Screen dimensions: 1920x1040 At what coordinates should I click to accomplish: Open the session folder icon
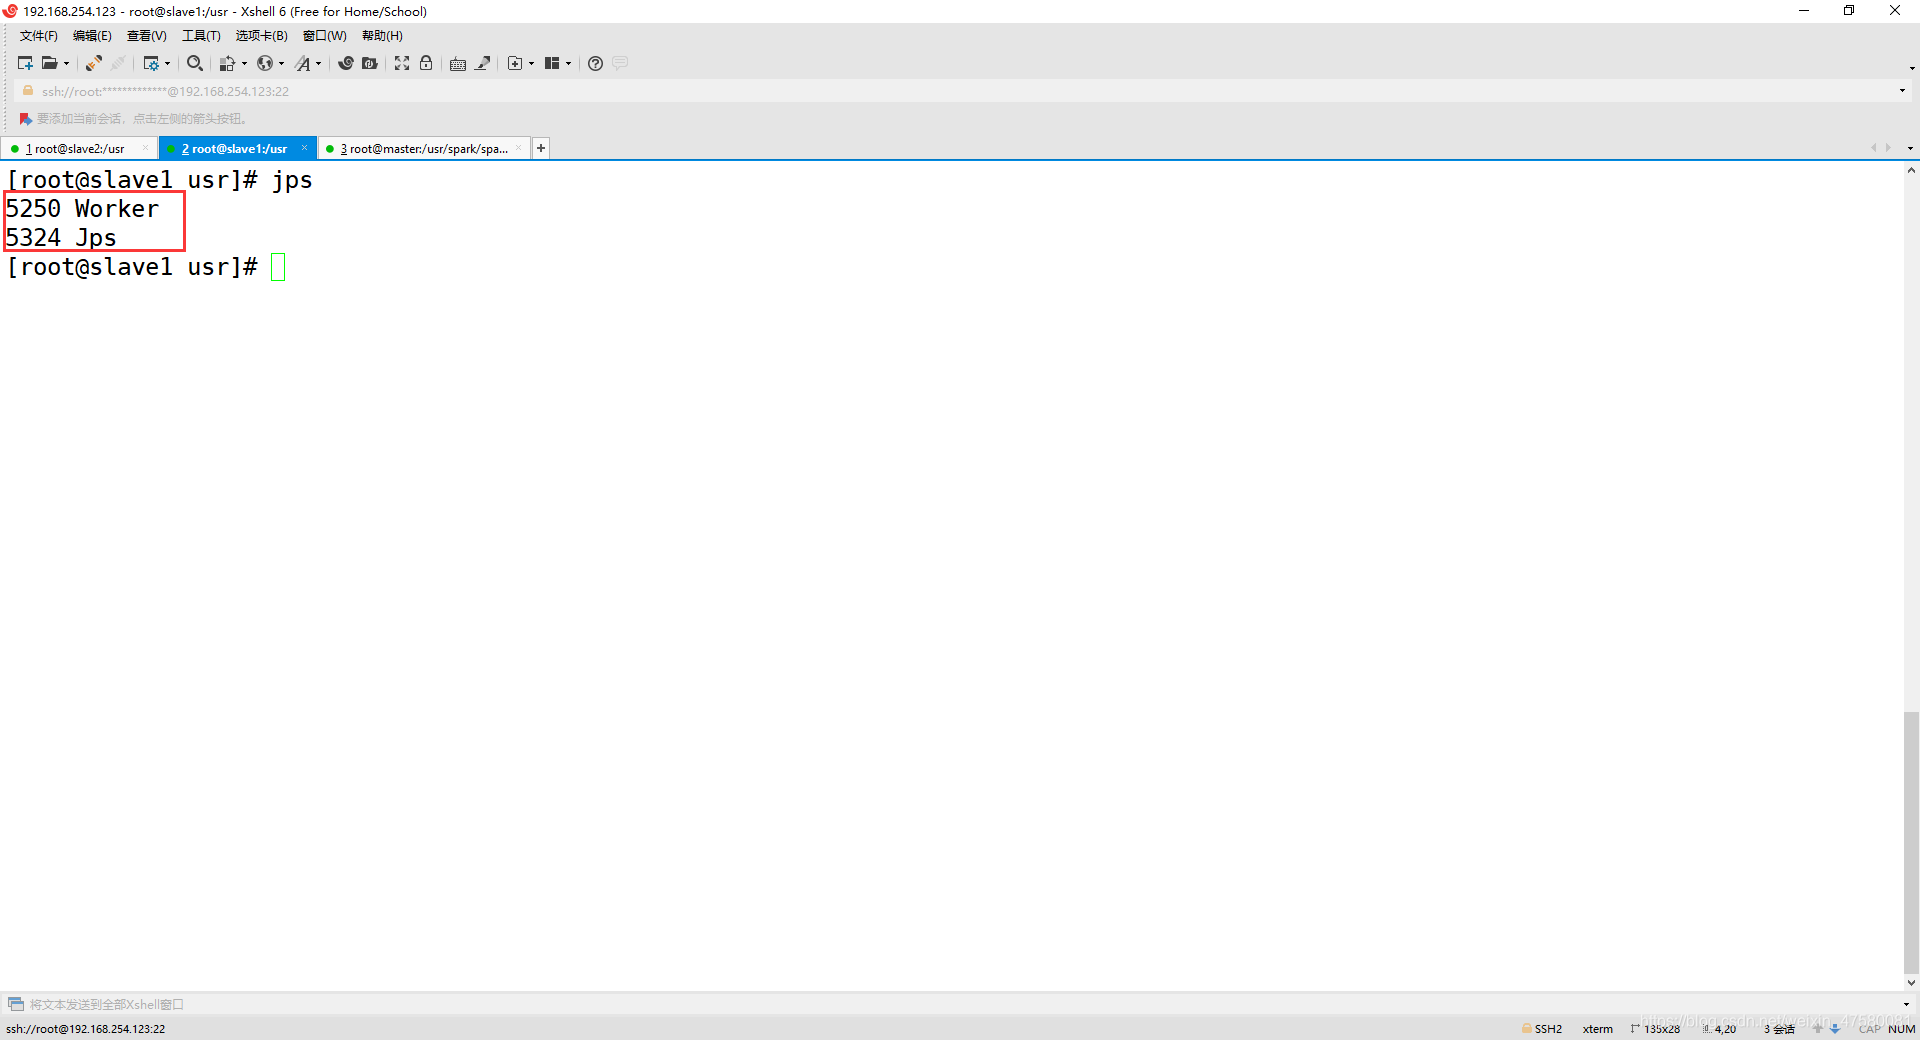[49, 63]
